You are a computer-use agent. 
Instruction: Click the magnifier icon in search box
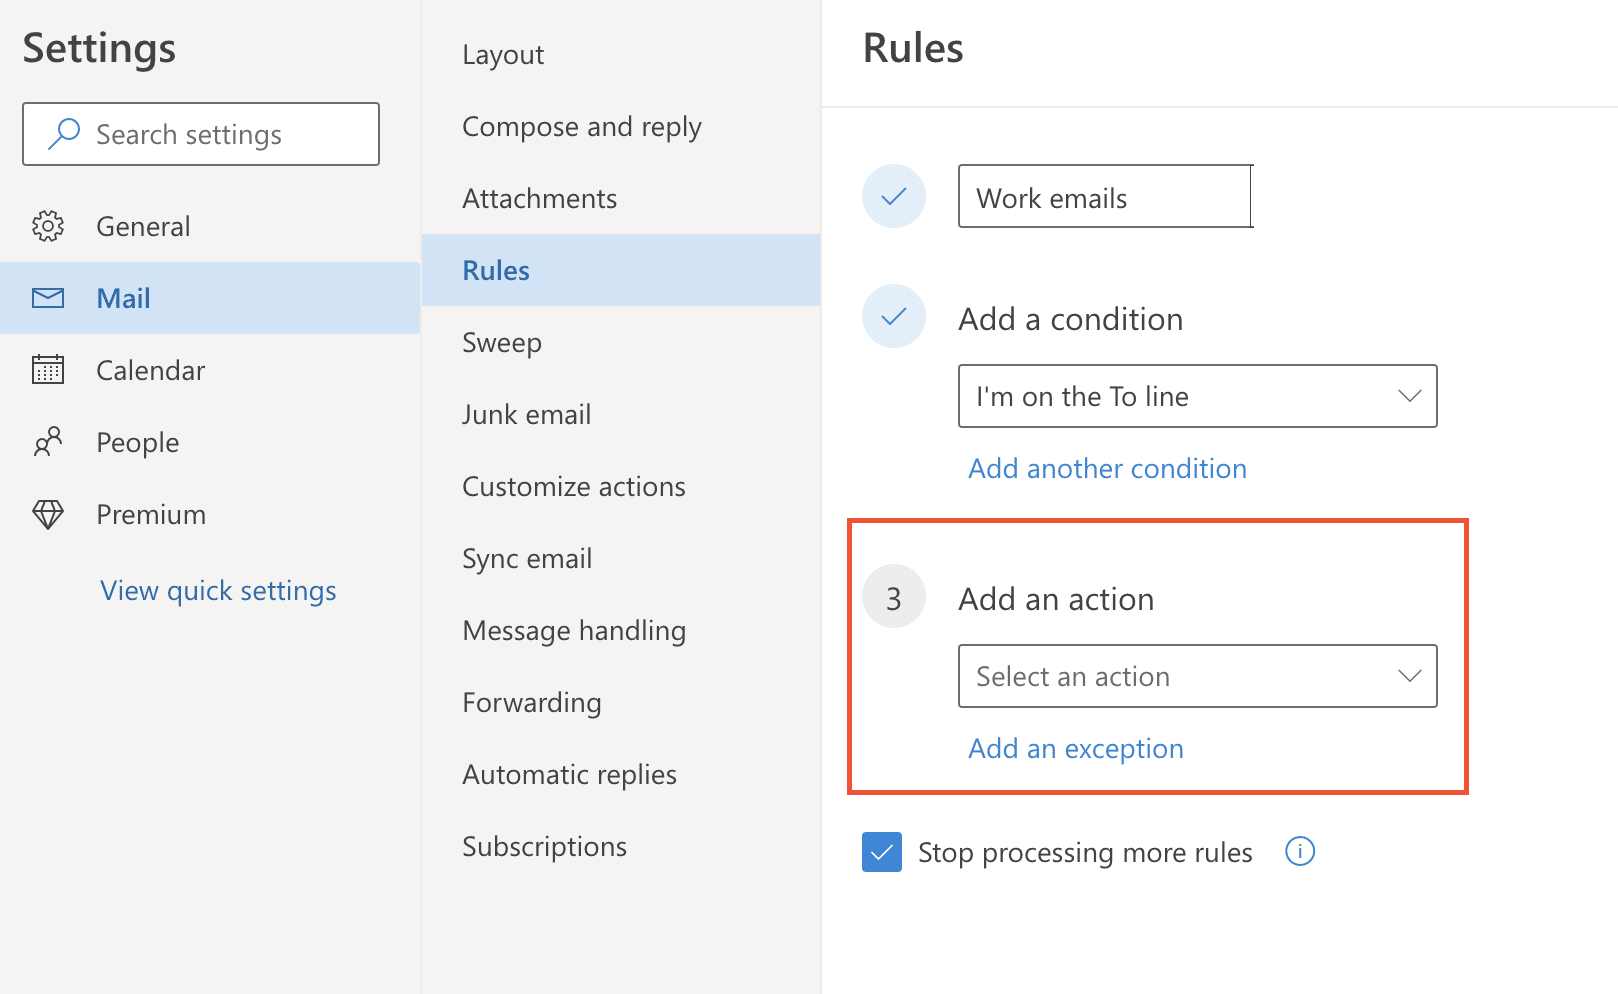click(64, 134)
